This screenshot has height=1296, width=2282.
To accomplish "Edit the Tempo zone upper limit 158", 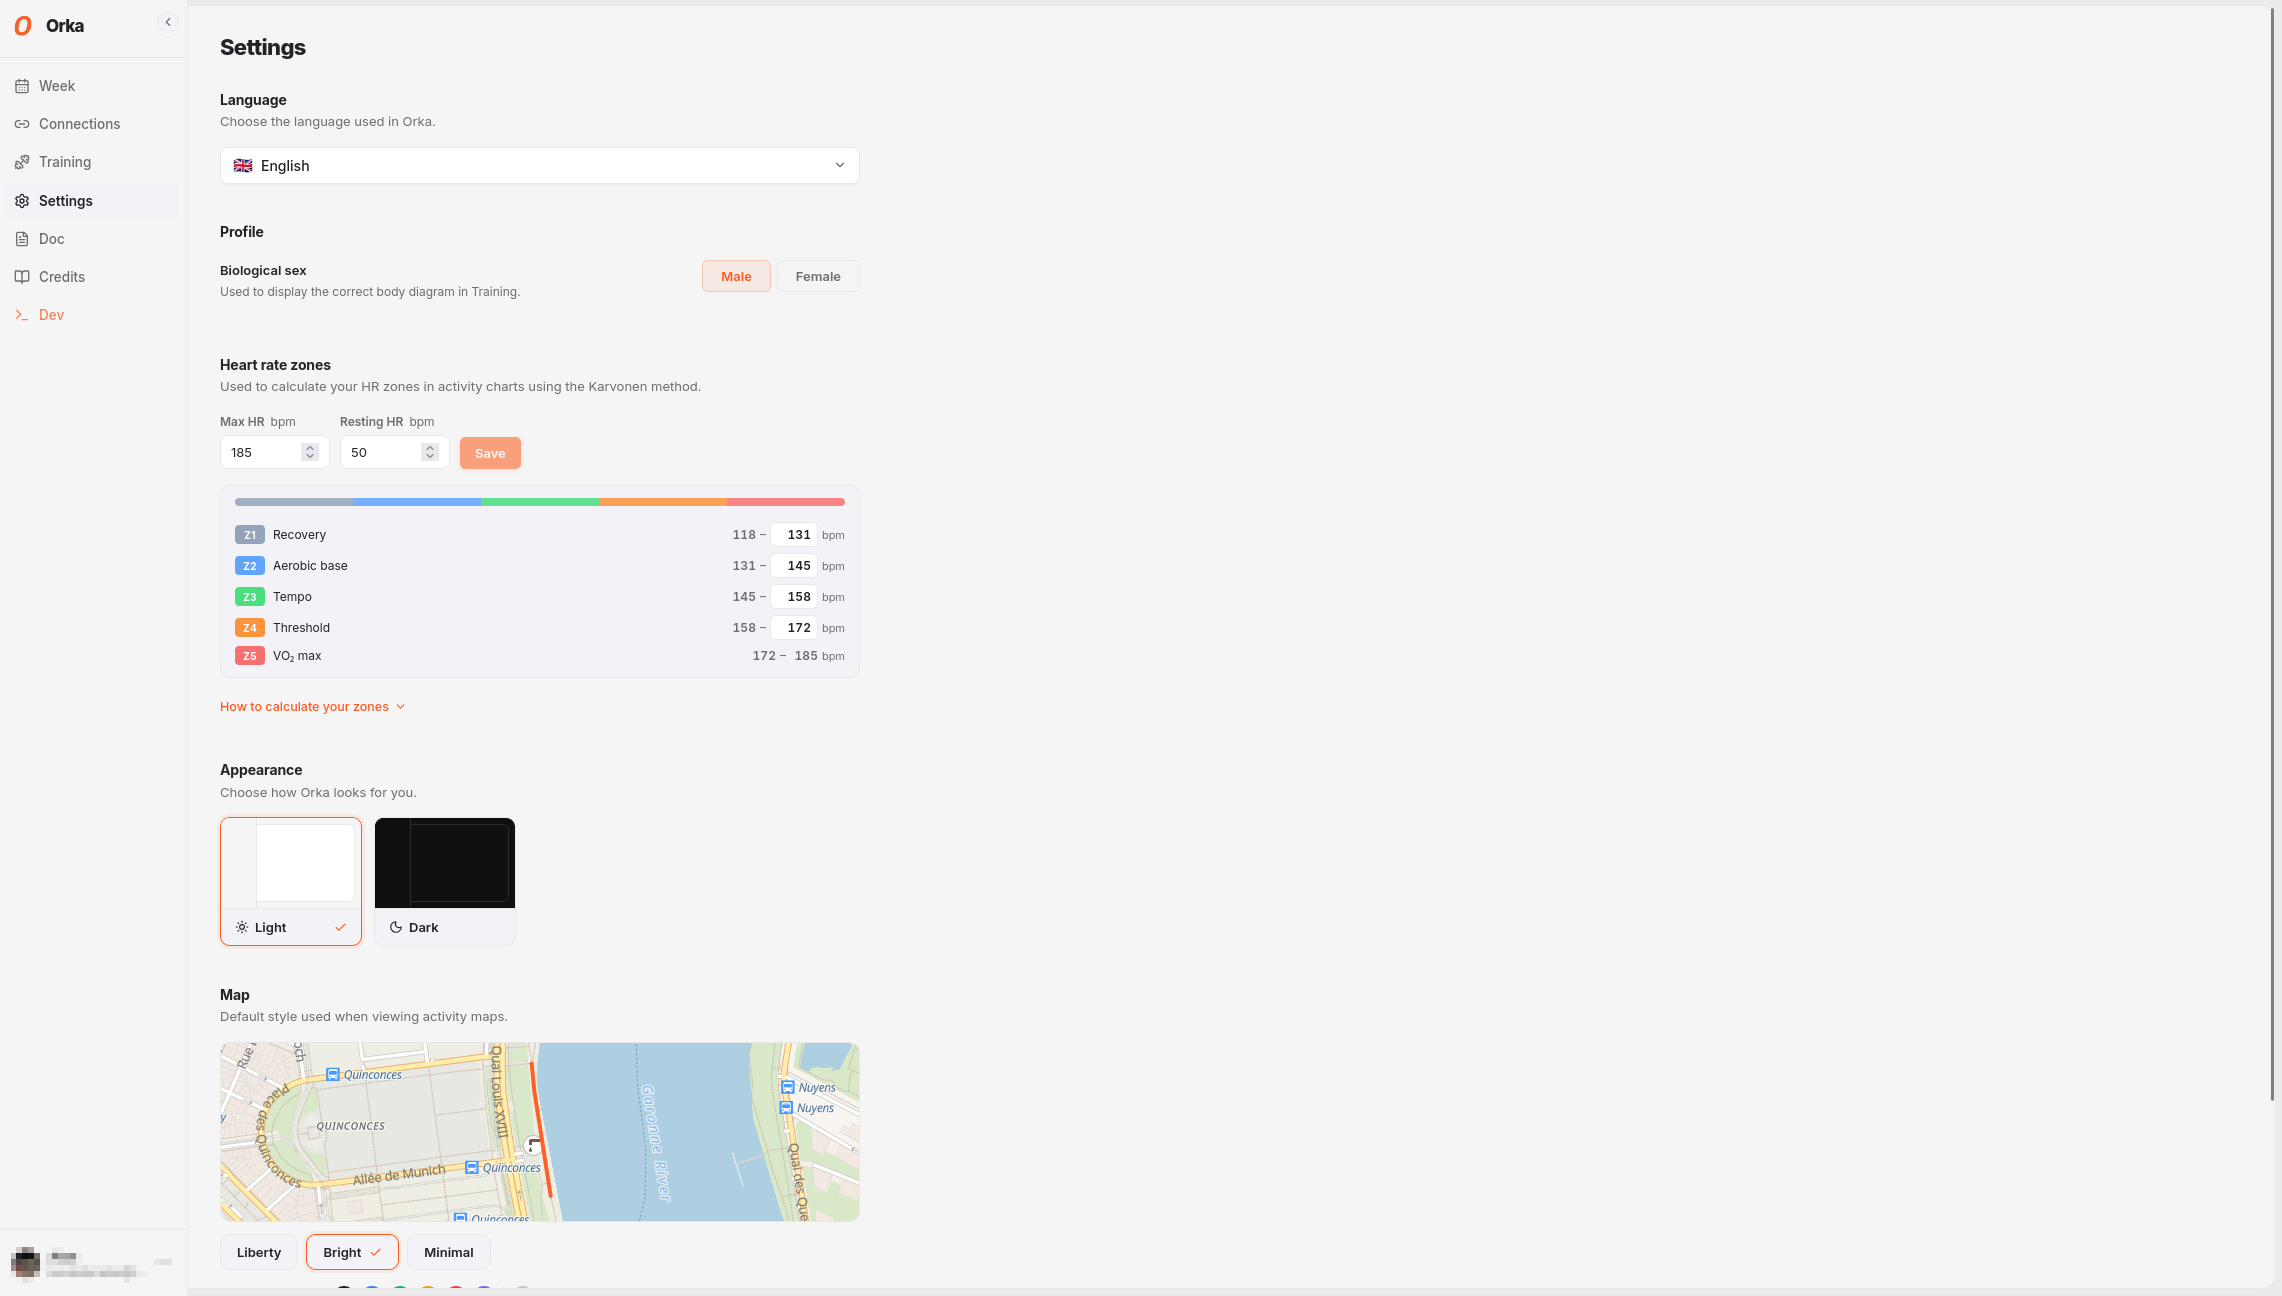I will click(x=794, y=597).
